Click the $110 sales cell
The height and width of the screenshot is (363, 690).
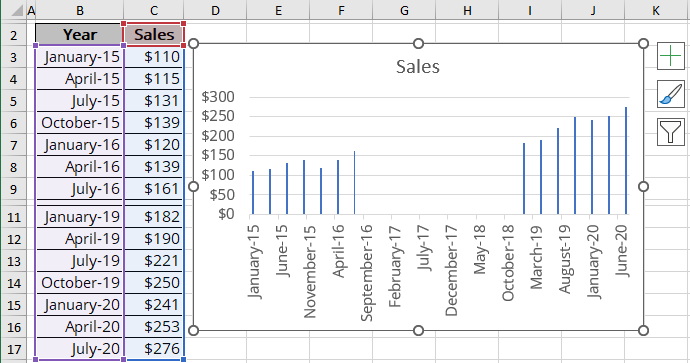pos(154,57)
